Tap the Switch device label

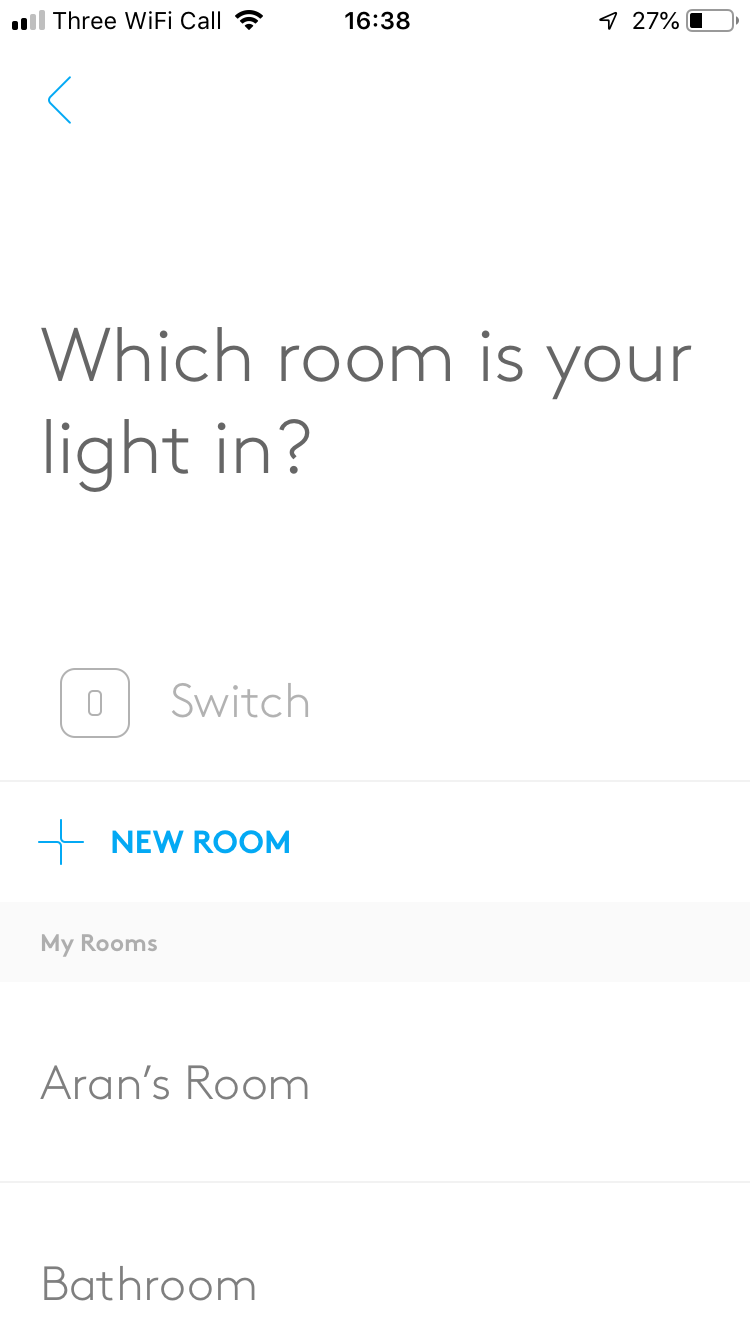(240, 702)
